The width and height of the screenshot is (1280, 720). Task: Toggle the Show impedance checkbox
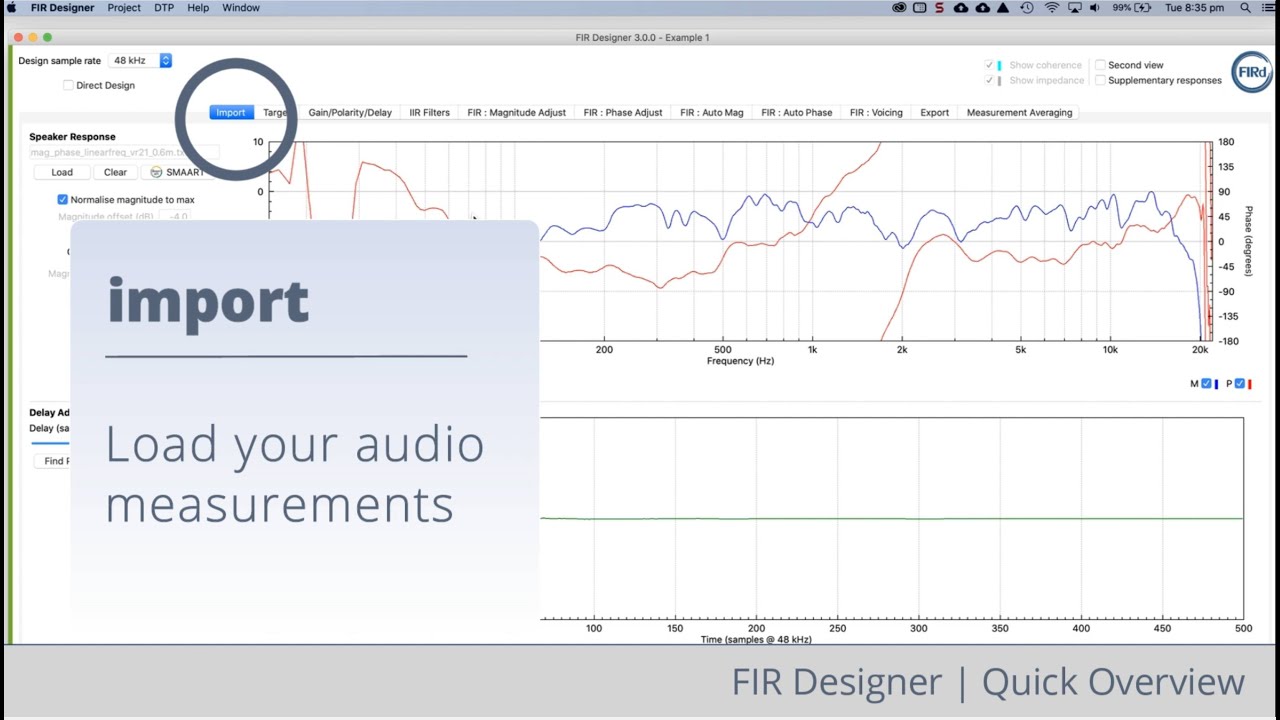[989, 80]
